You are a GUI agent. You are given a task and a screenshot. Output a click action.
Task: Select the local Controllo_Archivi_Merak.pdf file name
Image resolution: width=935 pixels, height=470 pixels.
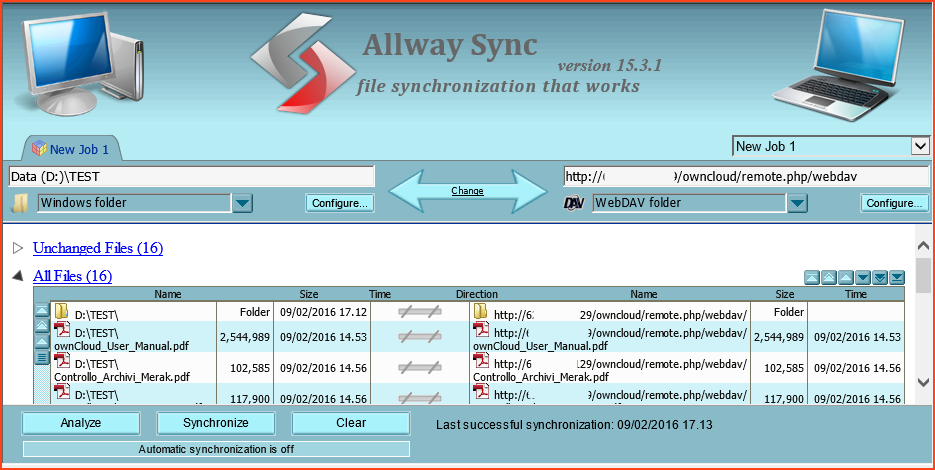(122, 377)
